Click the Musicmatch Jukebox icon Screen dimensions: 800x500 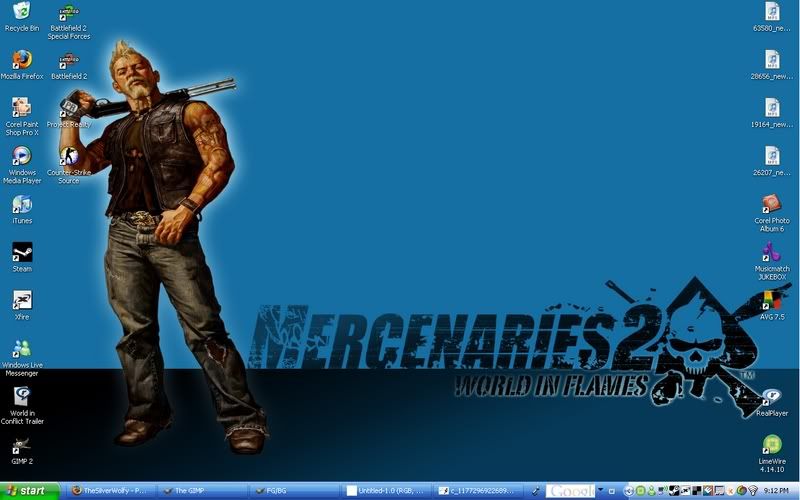[772, 261]
